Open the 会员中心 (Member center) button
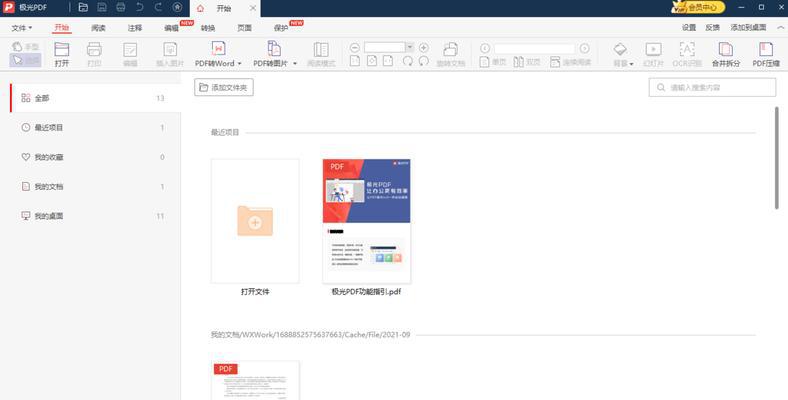The height and width of the screenshot is (400, 788). point(699,8)
